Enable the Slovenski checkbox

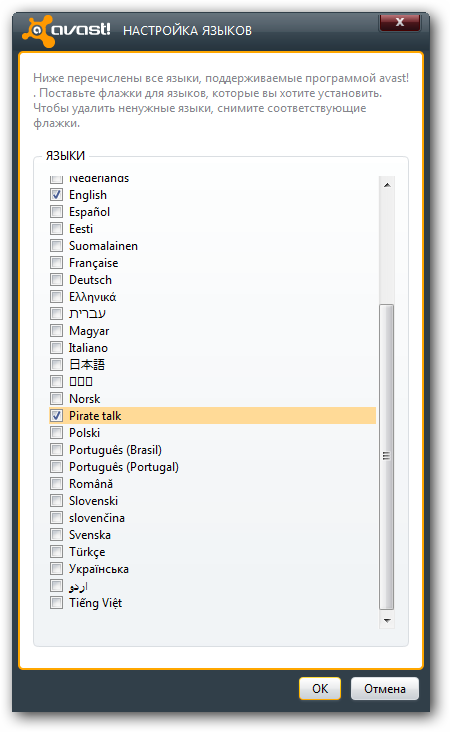(56, 500)
